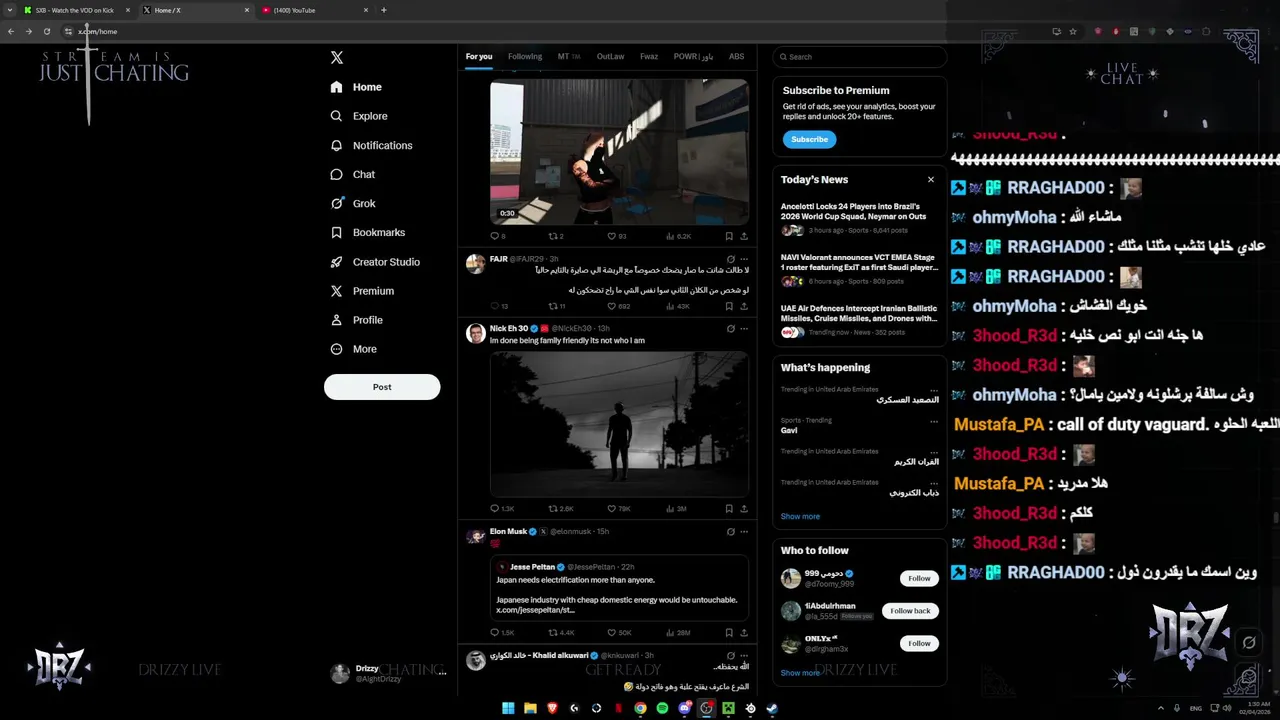The height and width of the screenshot is (720, 1280).
Task: Switch to the ABS tab
Action: [x=736, y=57]
